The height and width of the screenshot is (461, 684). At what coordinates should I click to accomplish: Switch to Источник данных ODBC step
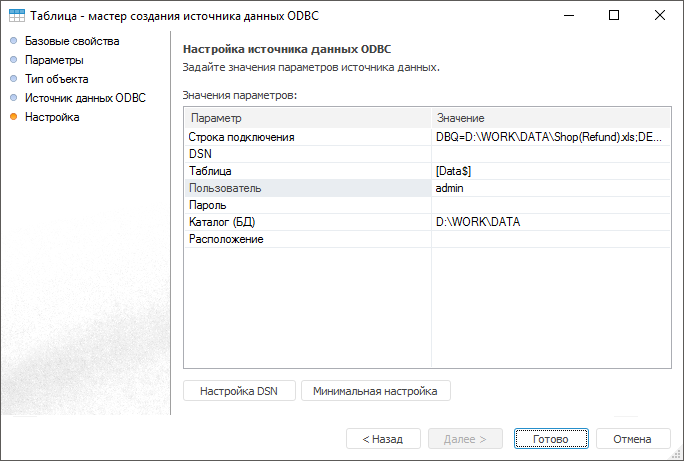(x=85, y=98)
